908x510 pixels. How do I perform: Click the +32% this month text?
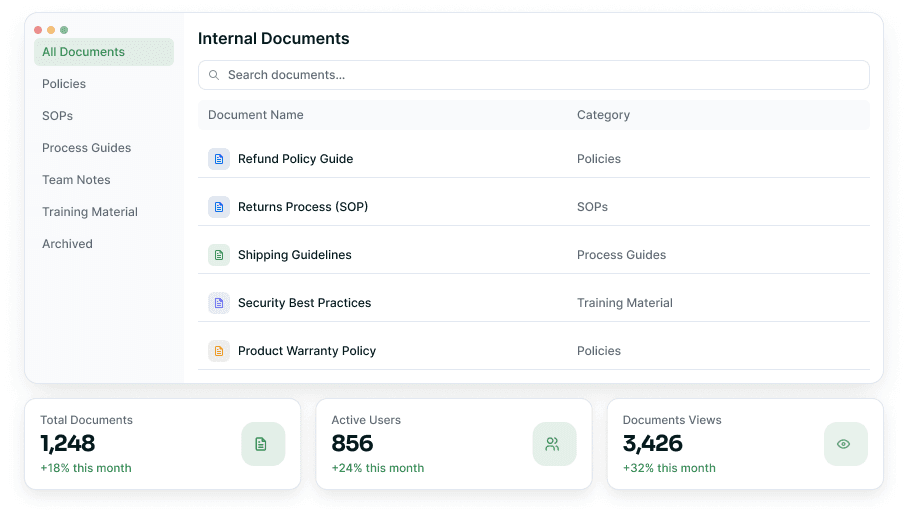coord(669,468)
